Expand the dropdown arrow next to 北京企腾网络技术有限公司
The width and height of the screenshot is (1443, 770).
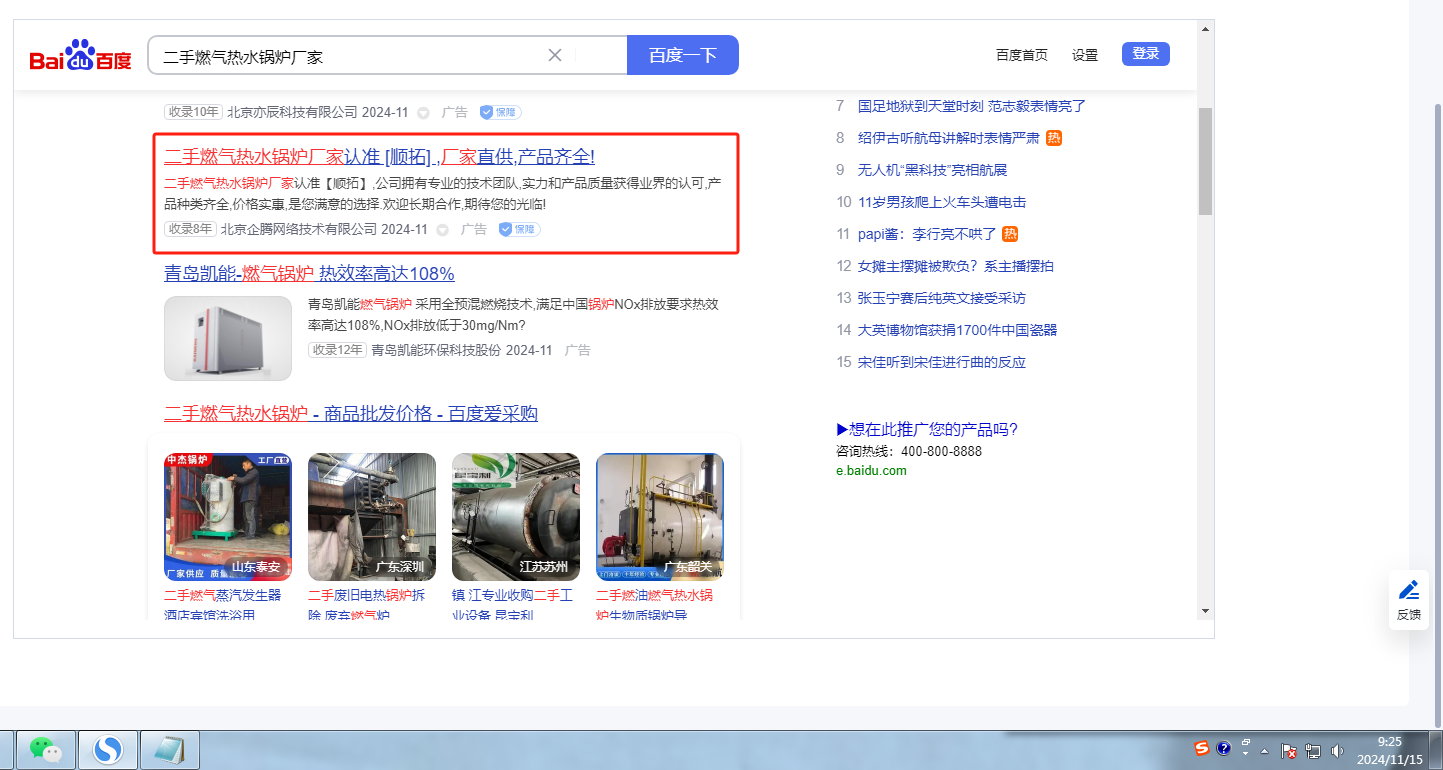click(x=442, y=230)
